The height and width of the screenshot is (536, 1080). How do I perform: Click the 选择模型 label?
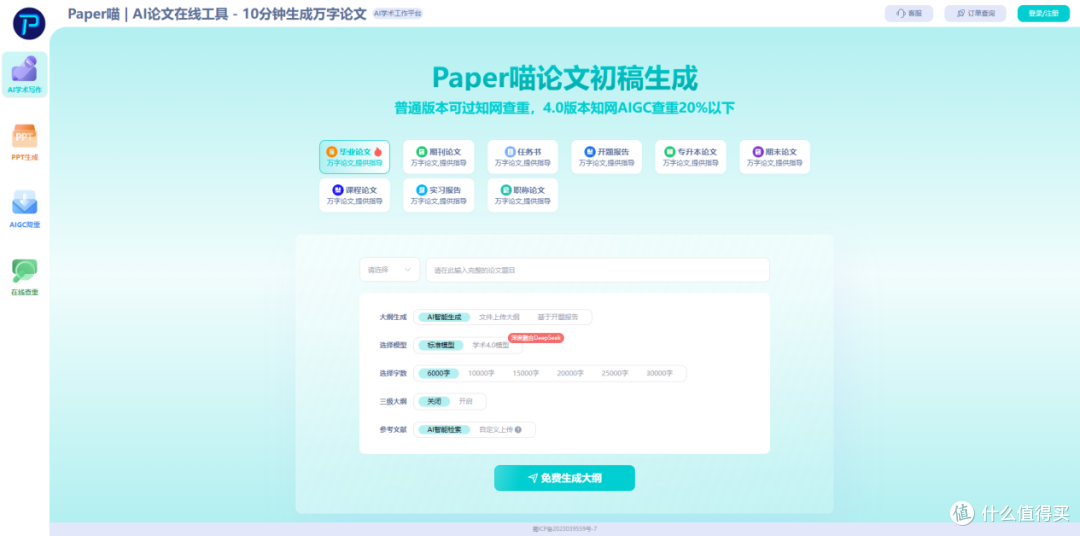(x=393, y=345)
